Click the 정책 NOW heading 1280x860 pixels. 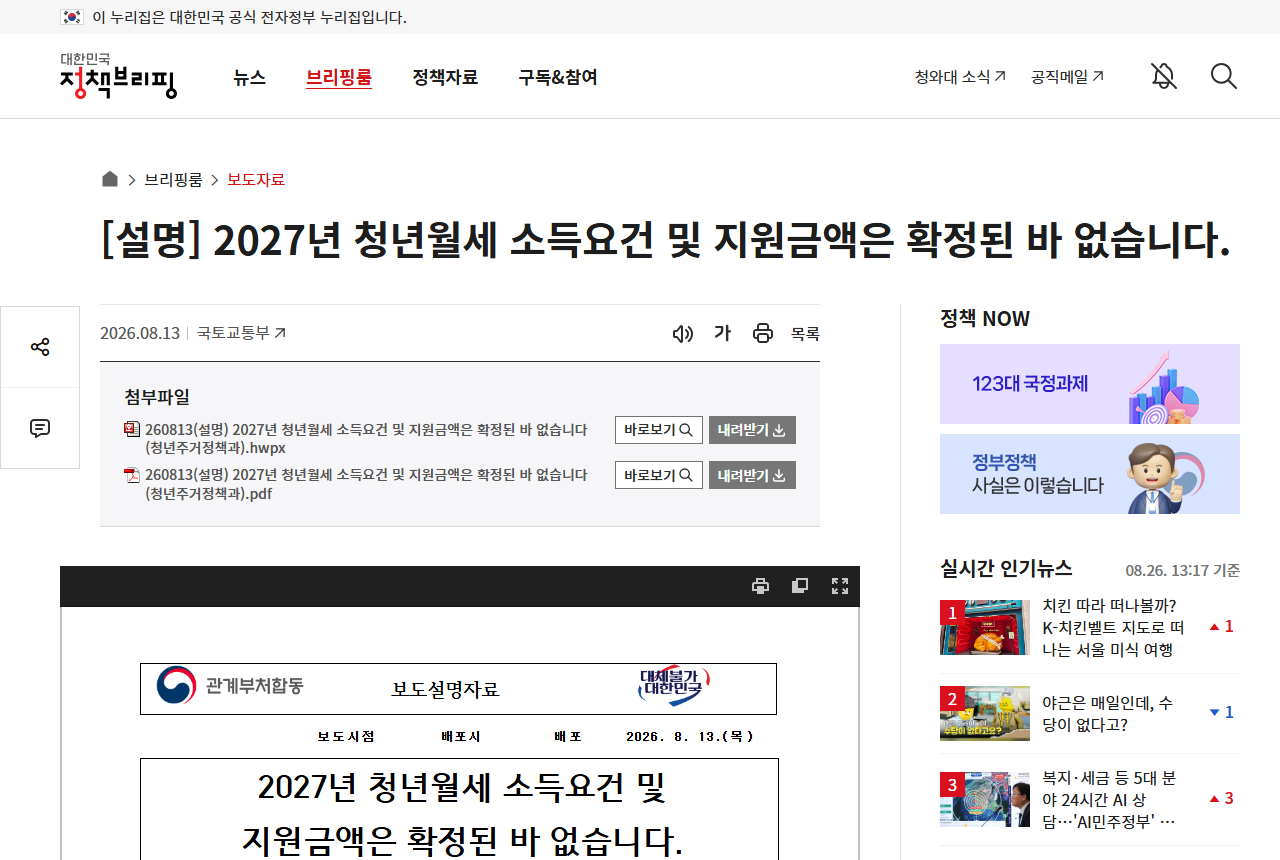[985, 319]
